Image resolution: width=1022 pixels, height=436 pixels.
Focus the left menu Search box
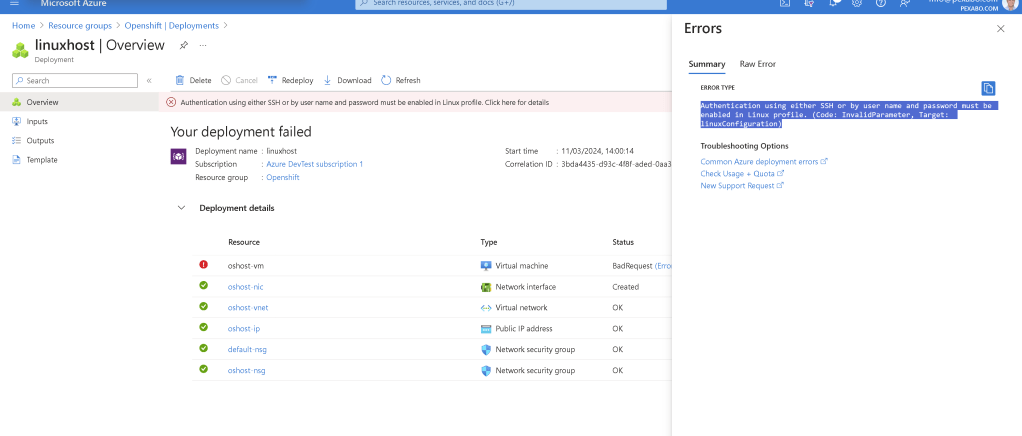point(75,81)
